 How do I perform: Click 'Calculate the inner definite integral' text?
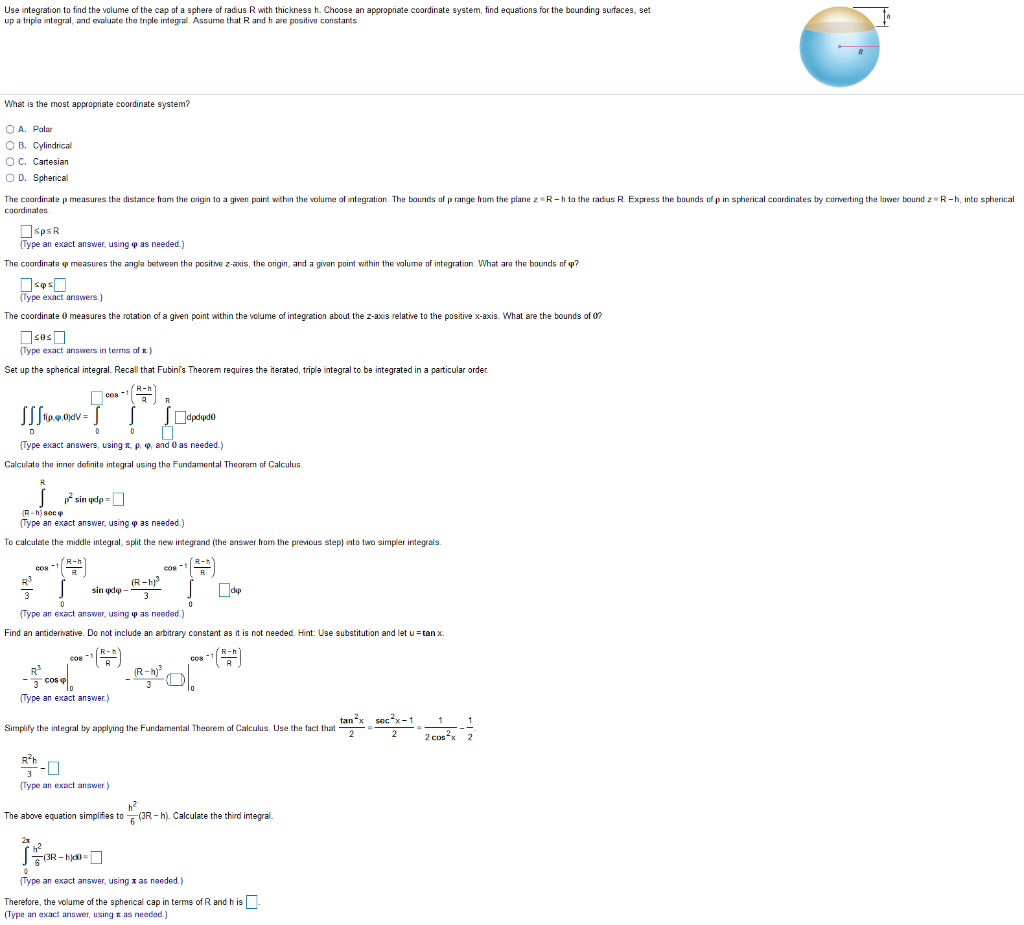[153, 465]
